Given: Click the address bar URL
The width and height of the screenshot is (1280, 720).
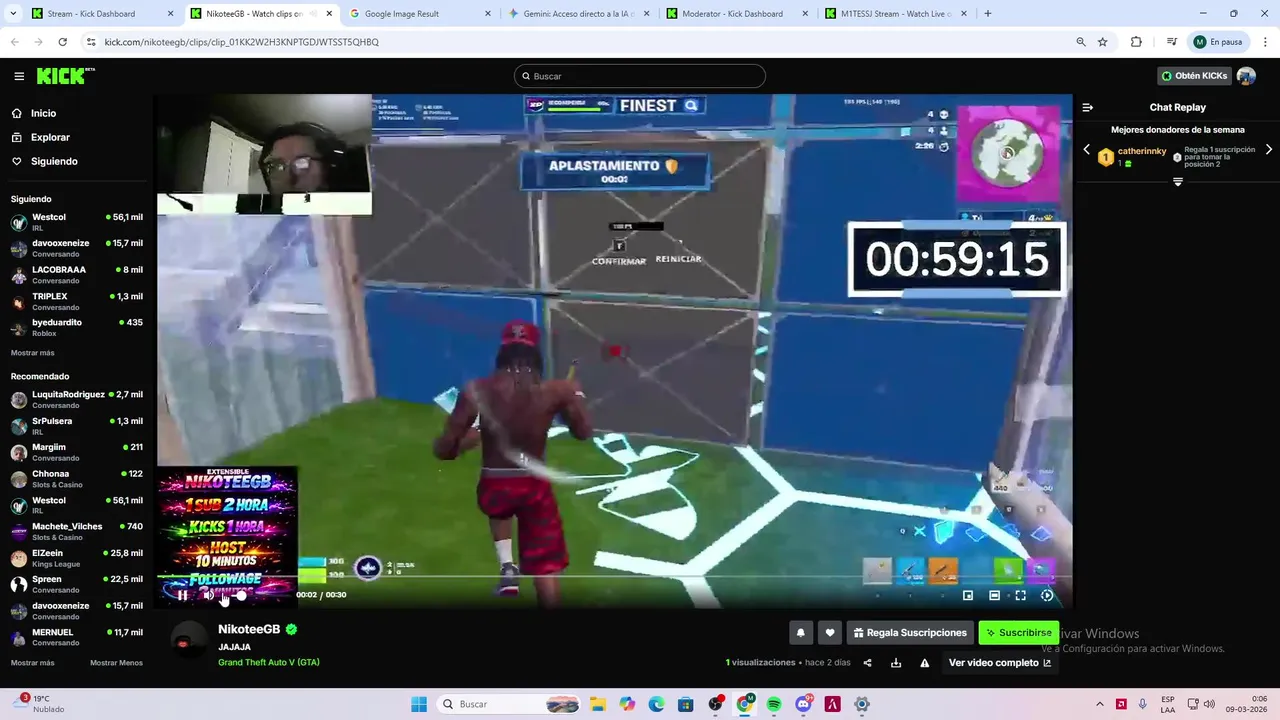Looking at the screenshot, I should (x=241, y=42).
